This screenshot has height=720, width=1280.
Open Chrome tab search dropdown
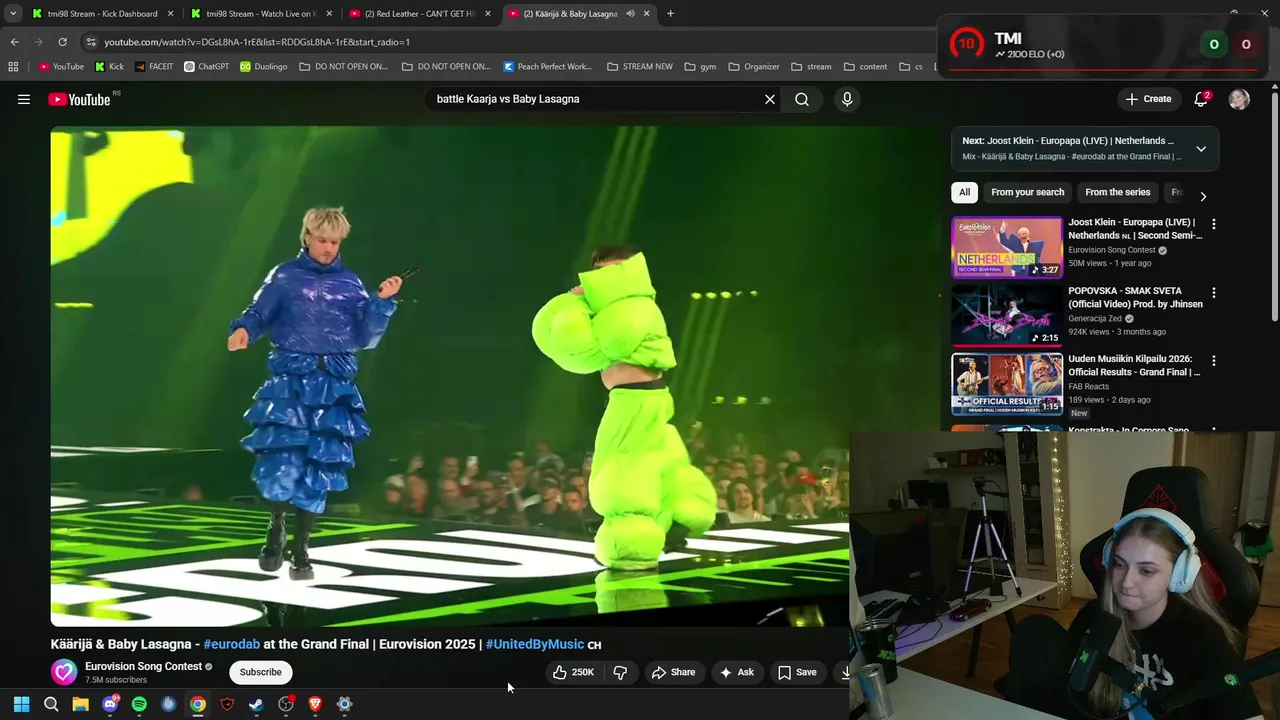tap(13, 14)
